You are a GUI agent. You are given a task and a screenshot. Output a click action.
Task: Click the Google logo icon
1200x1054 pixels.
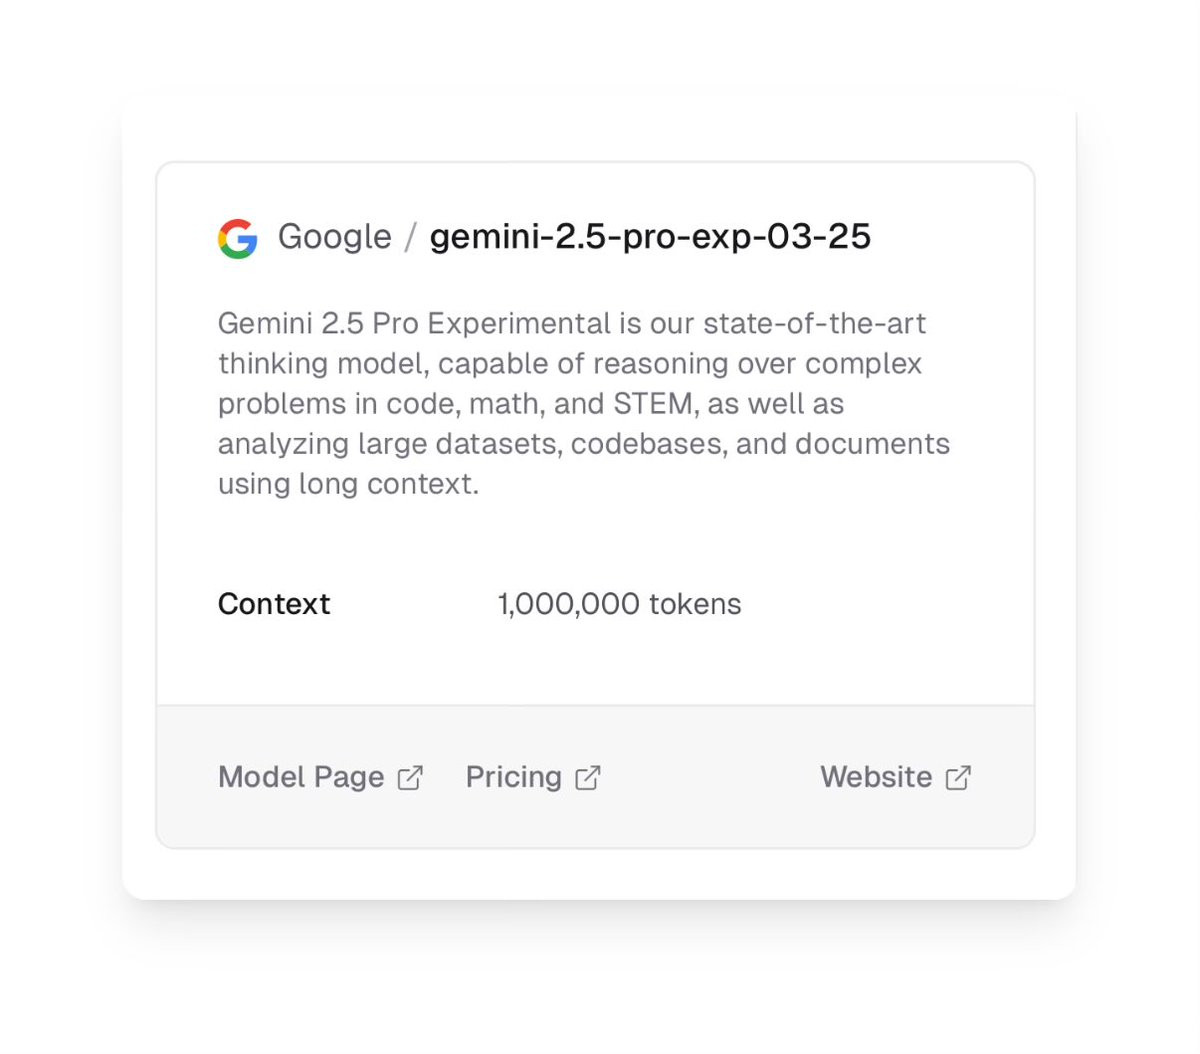(238, 238)
